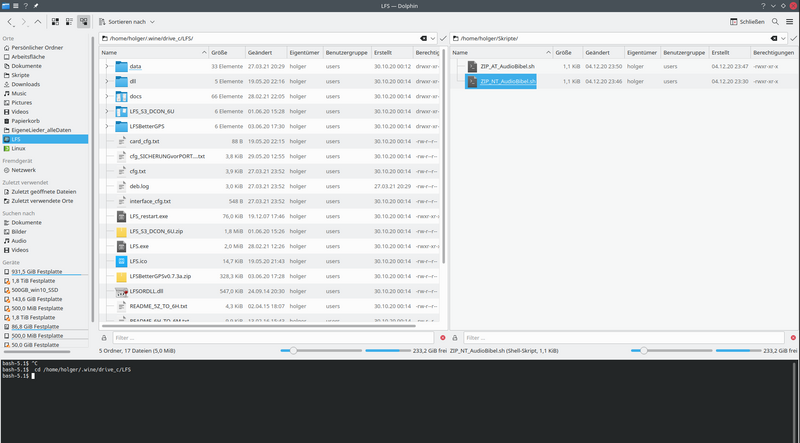Select the details view mode icon
Viewport: 800px width, 443px height.
(83, 21)
